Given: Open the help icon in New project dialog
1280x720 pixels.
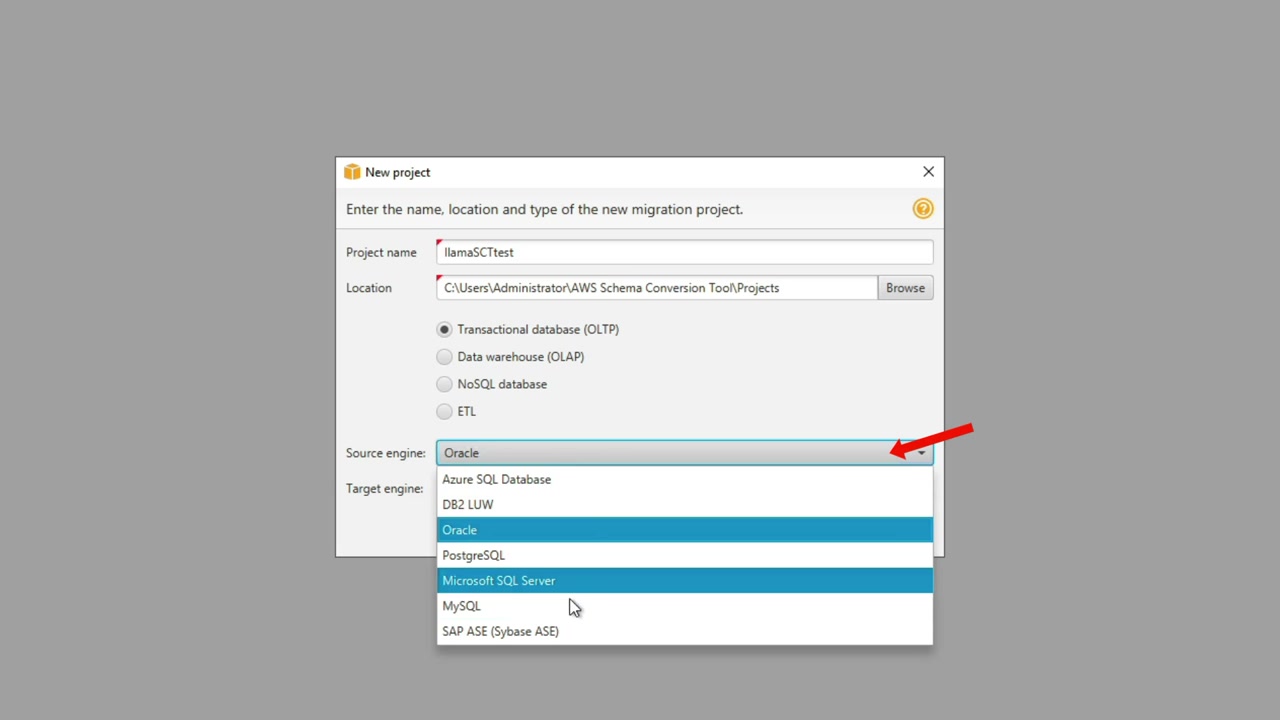Looking at the screenshot, I should point(922,209).
